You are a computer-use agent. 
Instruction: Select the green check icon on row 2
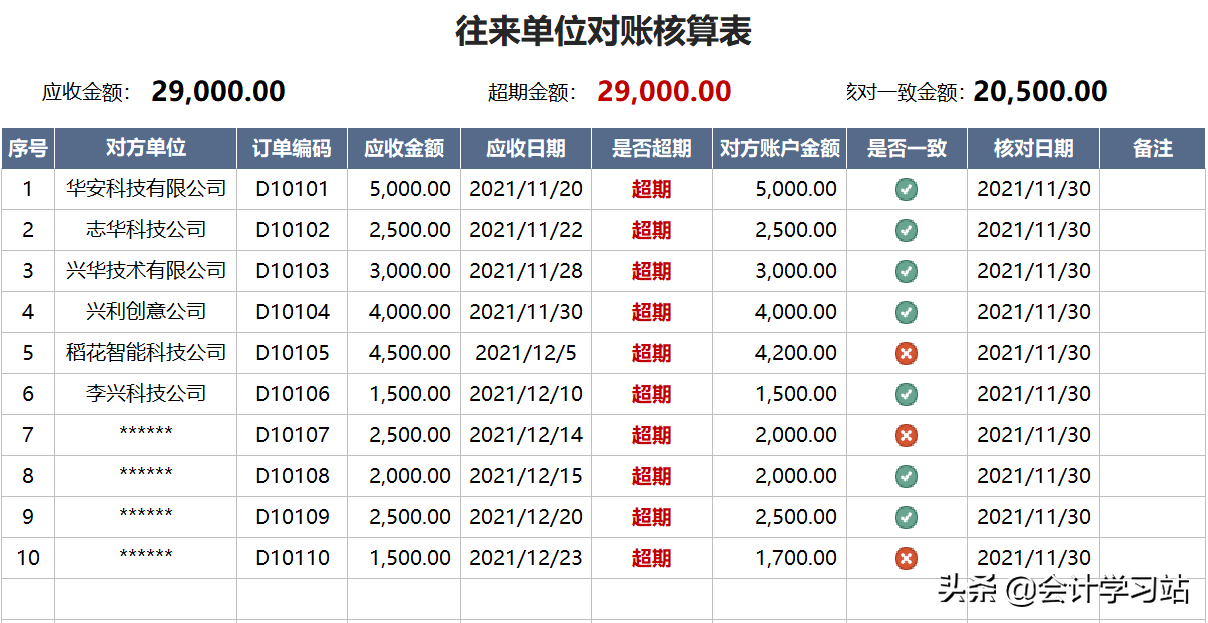[906, 229]
